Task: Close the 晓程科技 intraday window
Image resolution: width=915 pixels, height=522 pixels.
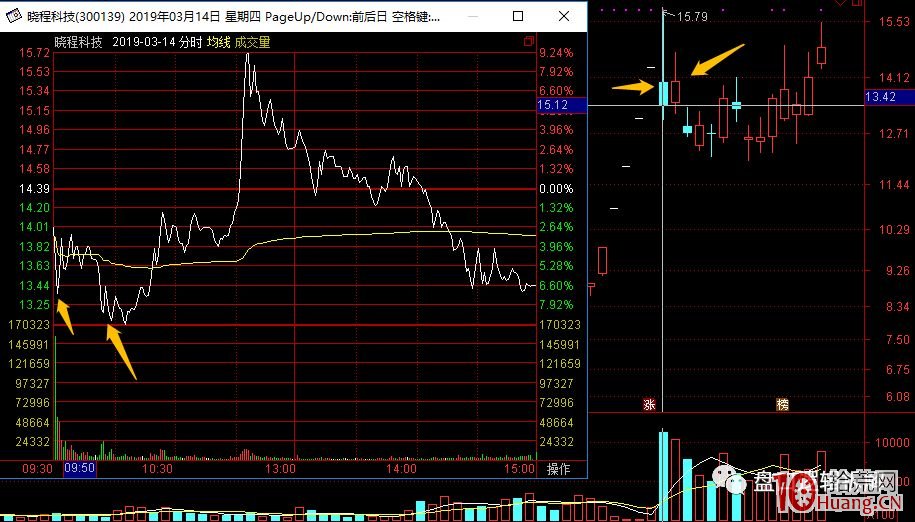Action: coord(564,16)
